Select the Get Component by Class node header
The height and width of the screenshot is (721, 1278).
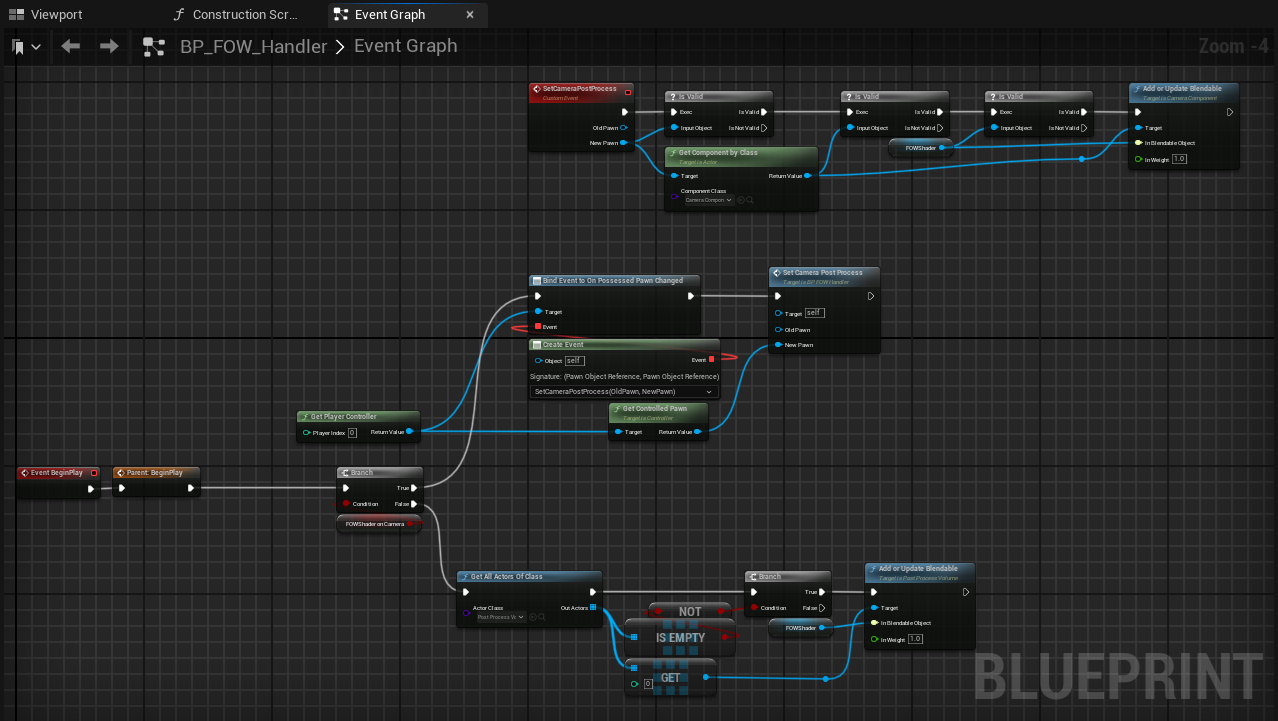(x=741, y=155)
